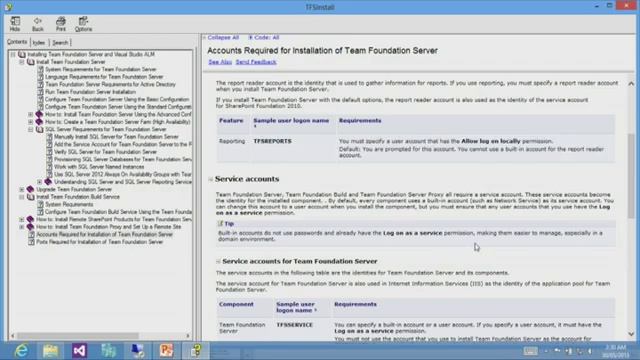Open File Explorer from the taskbar
The width and height of the screenshot is (640, 360).
click(50, 351)
